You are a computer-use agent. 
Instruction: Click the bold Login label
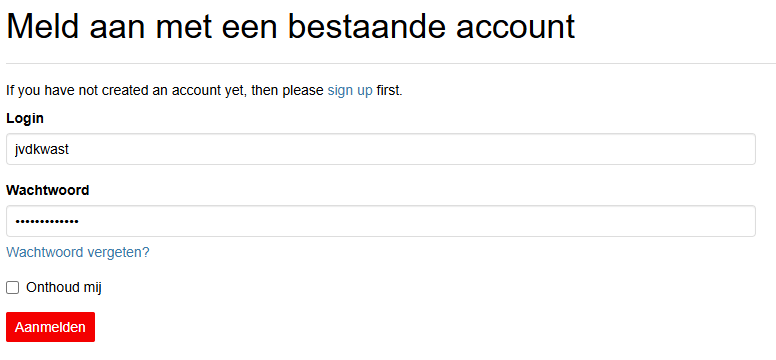coord(25,118)
